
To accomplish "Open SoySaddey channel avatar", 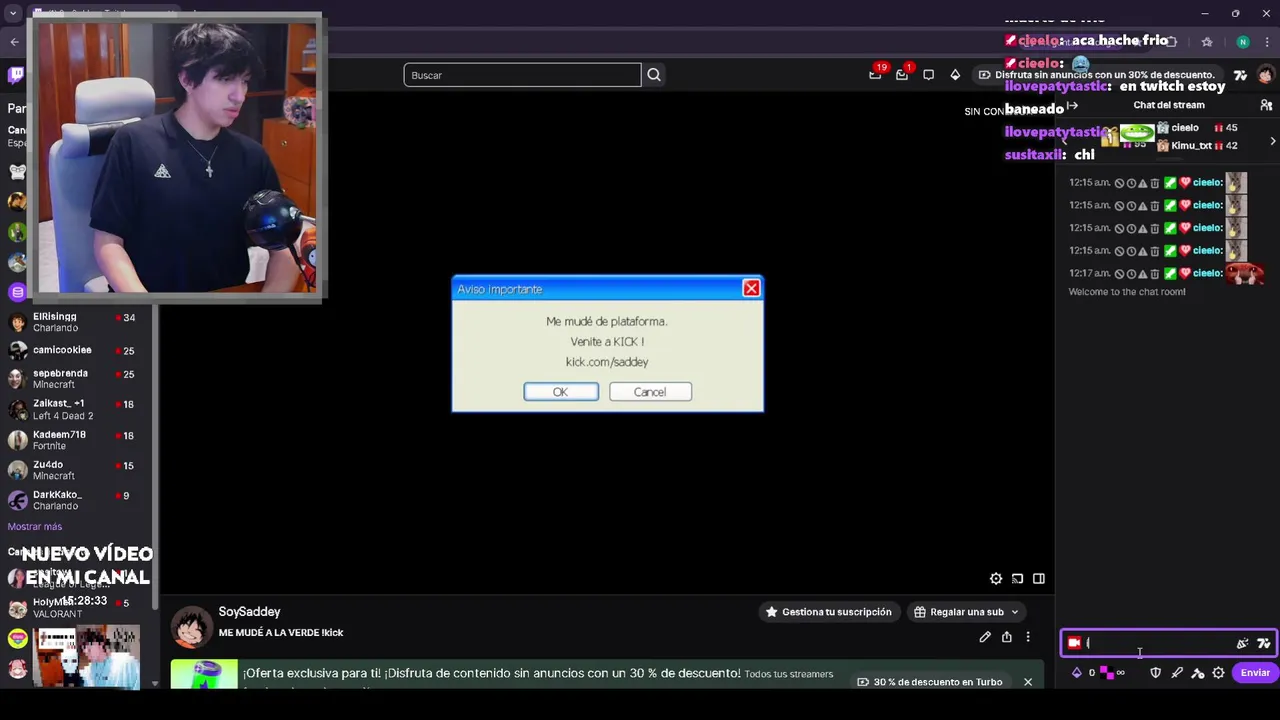I will coord(190,626).
